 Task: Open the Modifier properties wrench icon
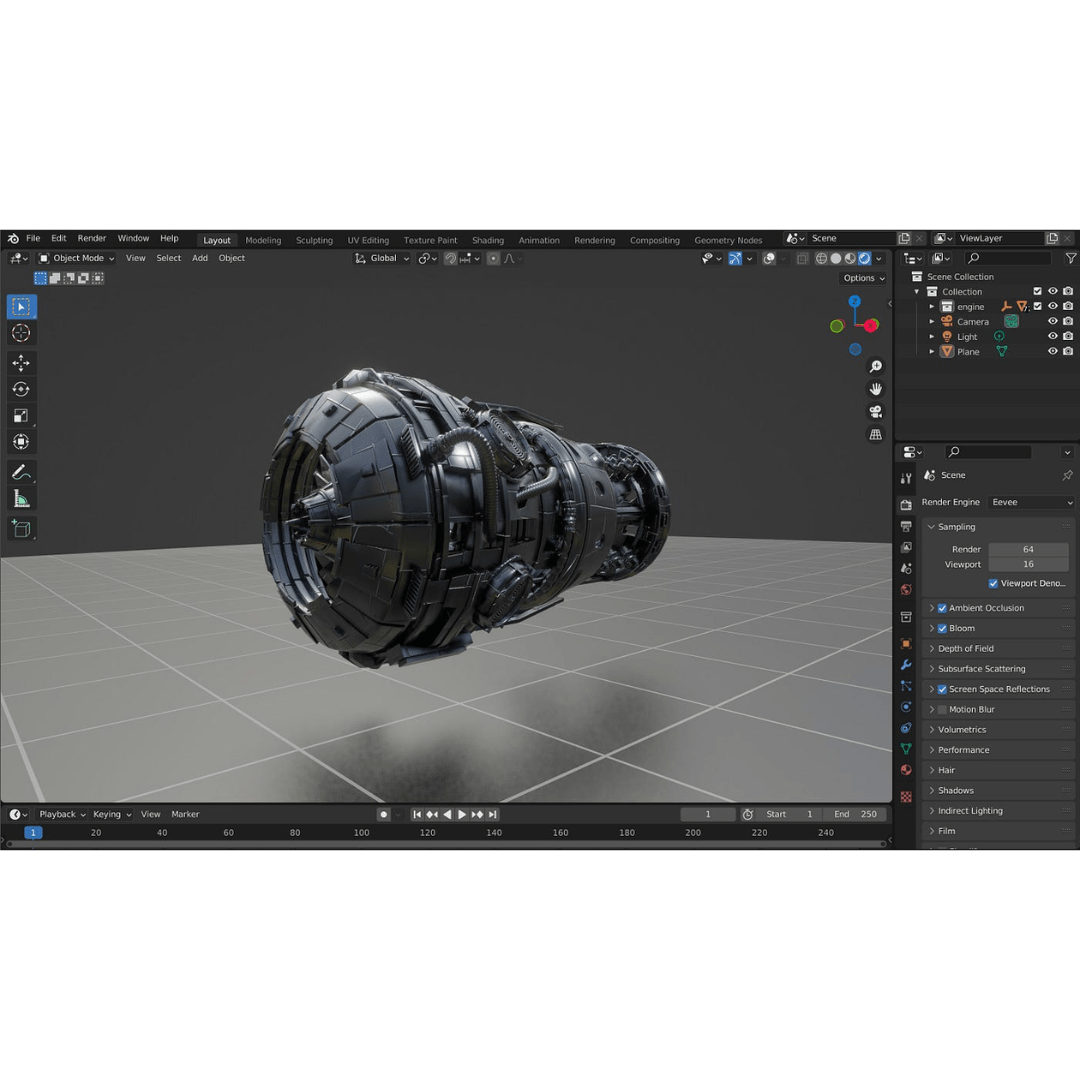906,665
